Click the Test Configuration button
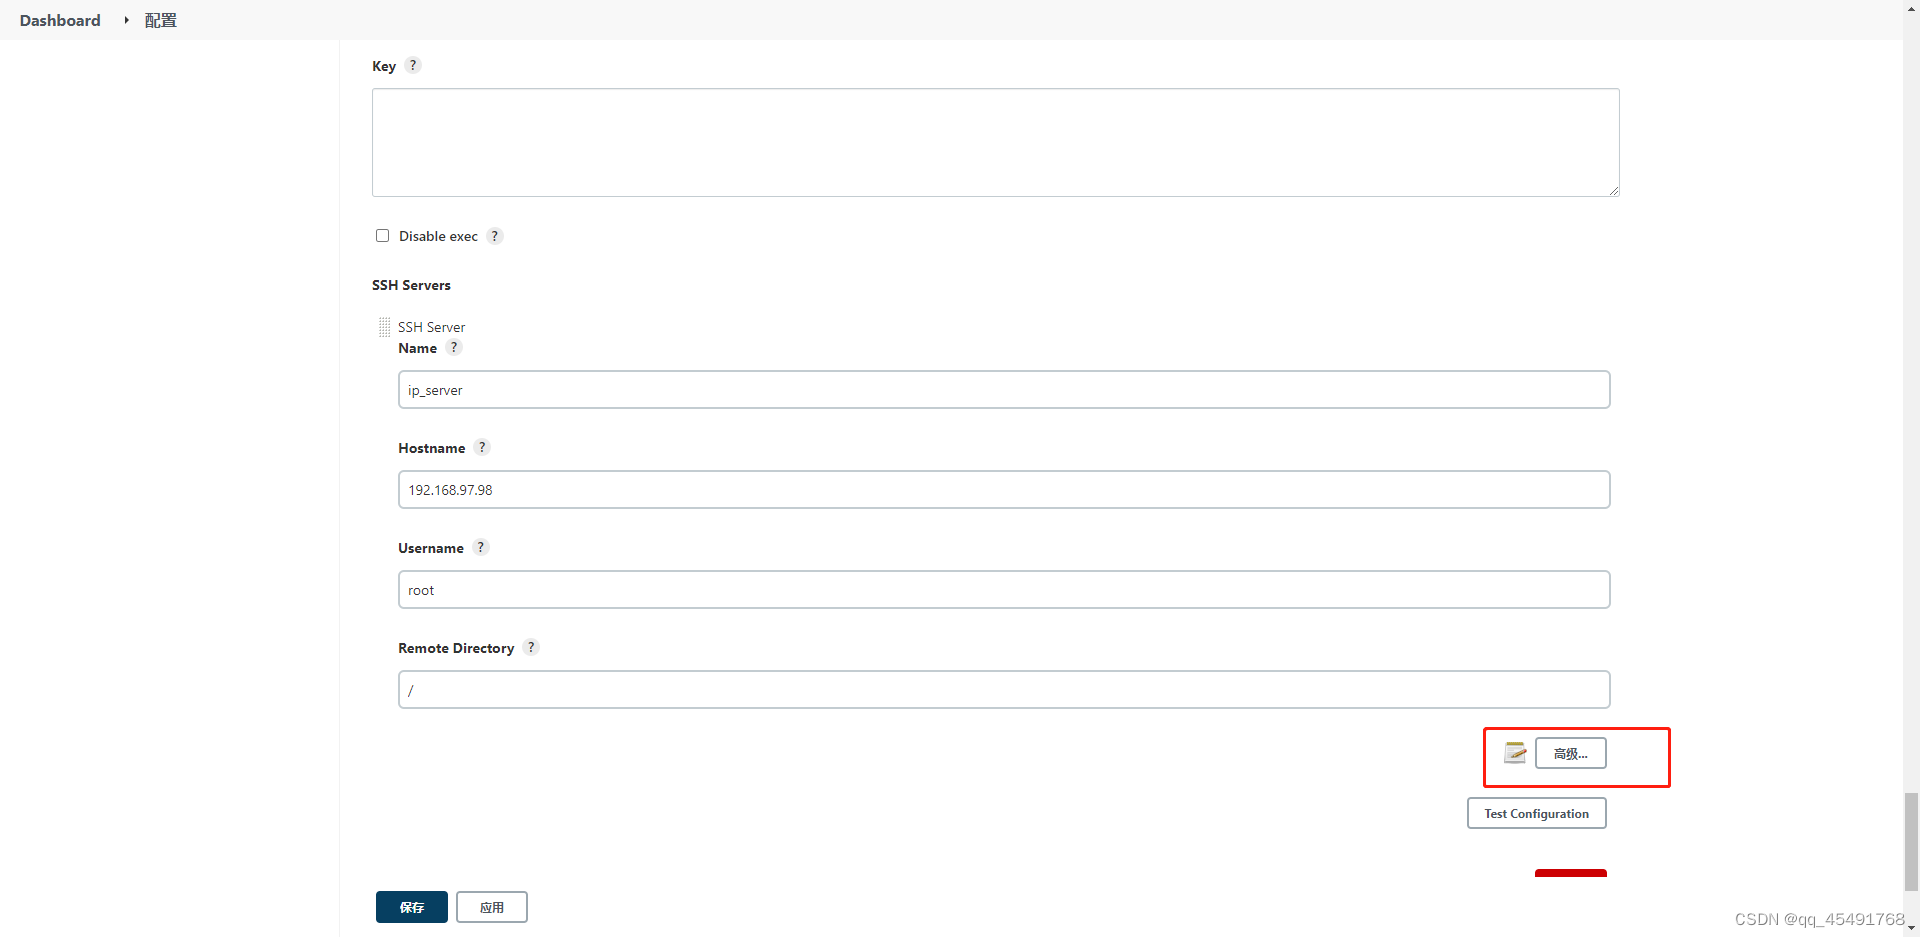Viewport: 1920px width, 937px height. [1536, 813]
